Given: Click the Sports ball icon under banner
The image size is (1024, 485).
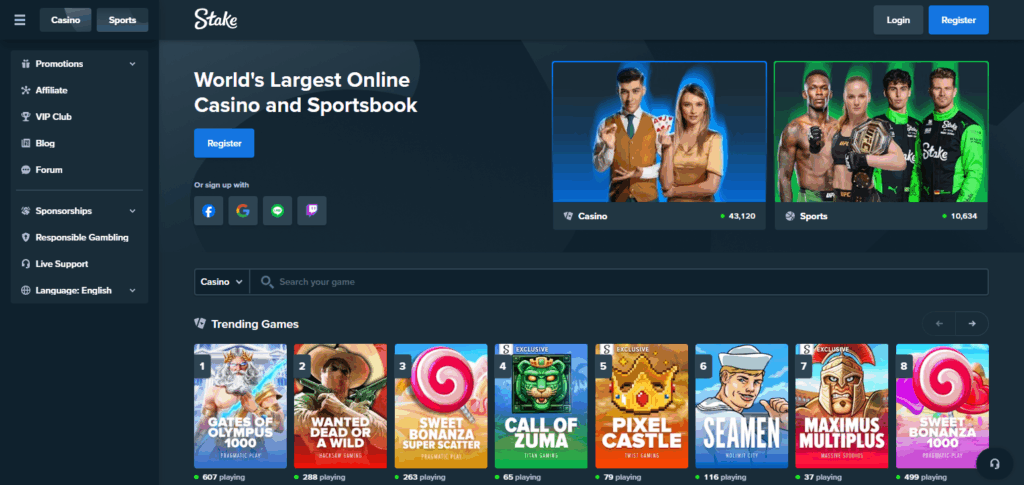Looking at the screenshot, I should (x=790, y=216).
